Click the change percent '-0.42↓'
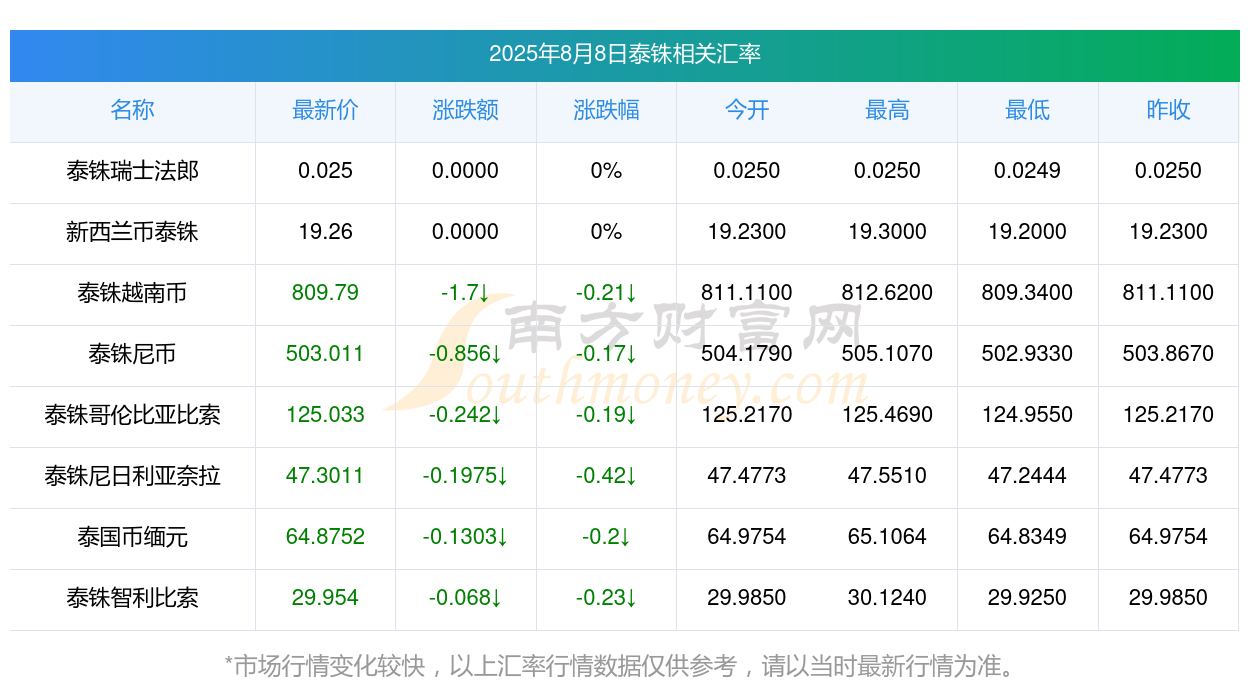Screen dimensions: 1250x698 point(606,476)
